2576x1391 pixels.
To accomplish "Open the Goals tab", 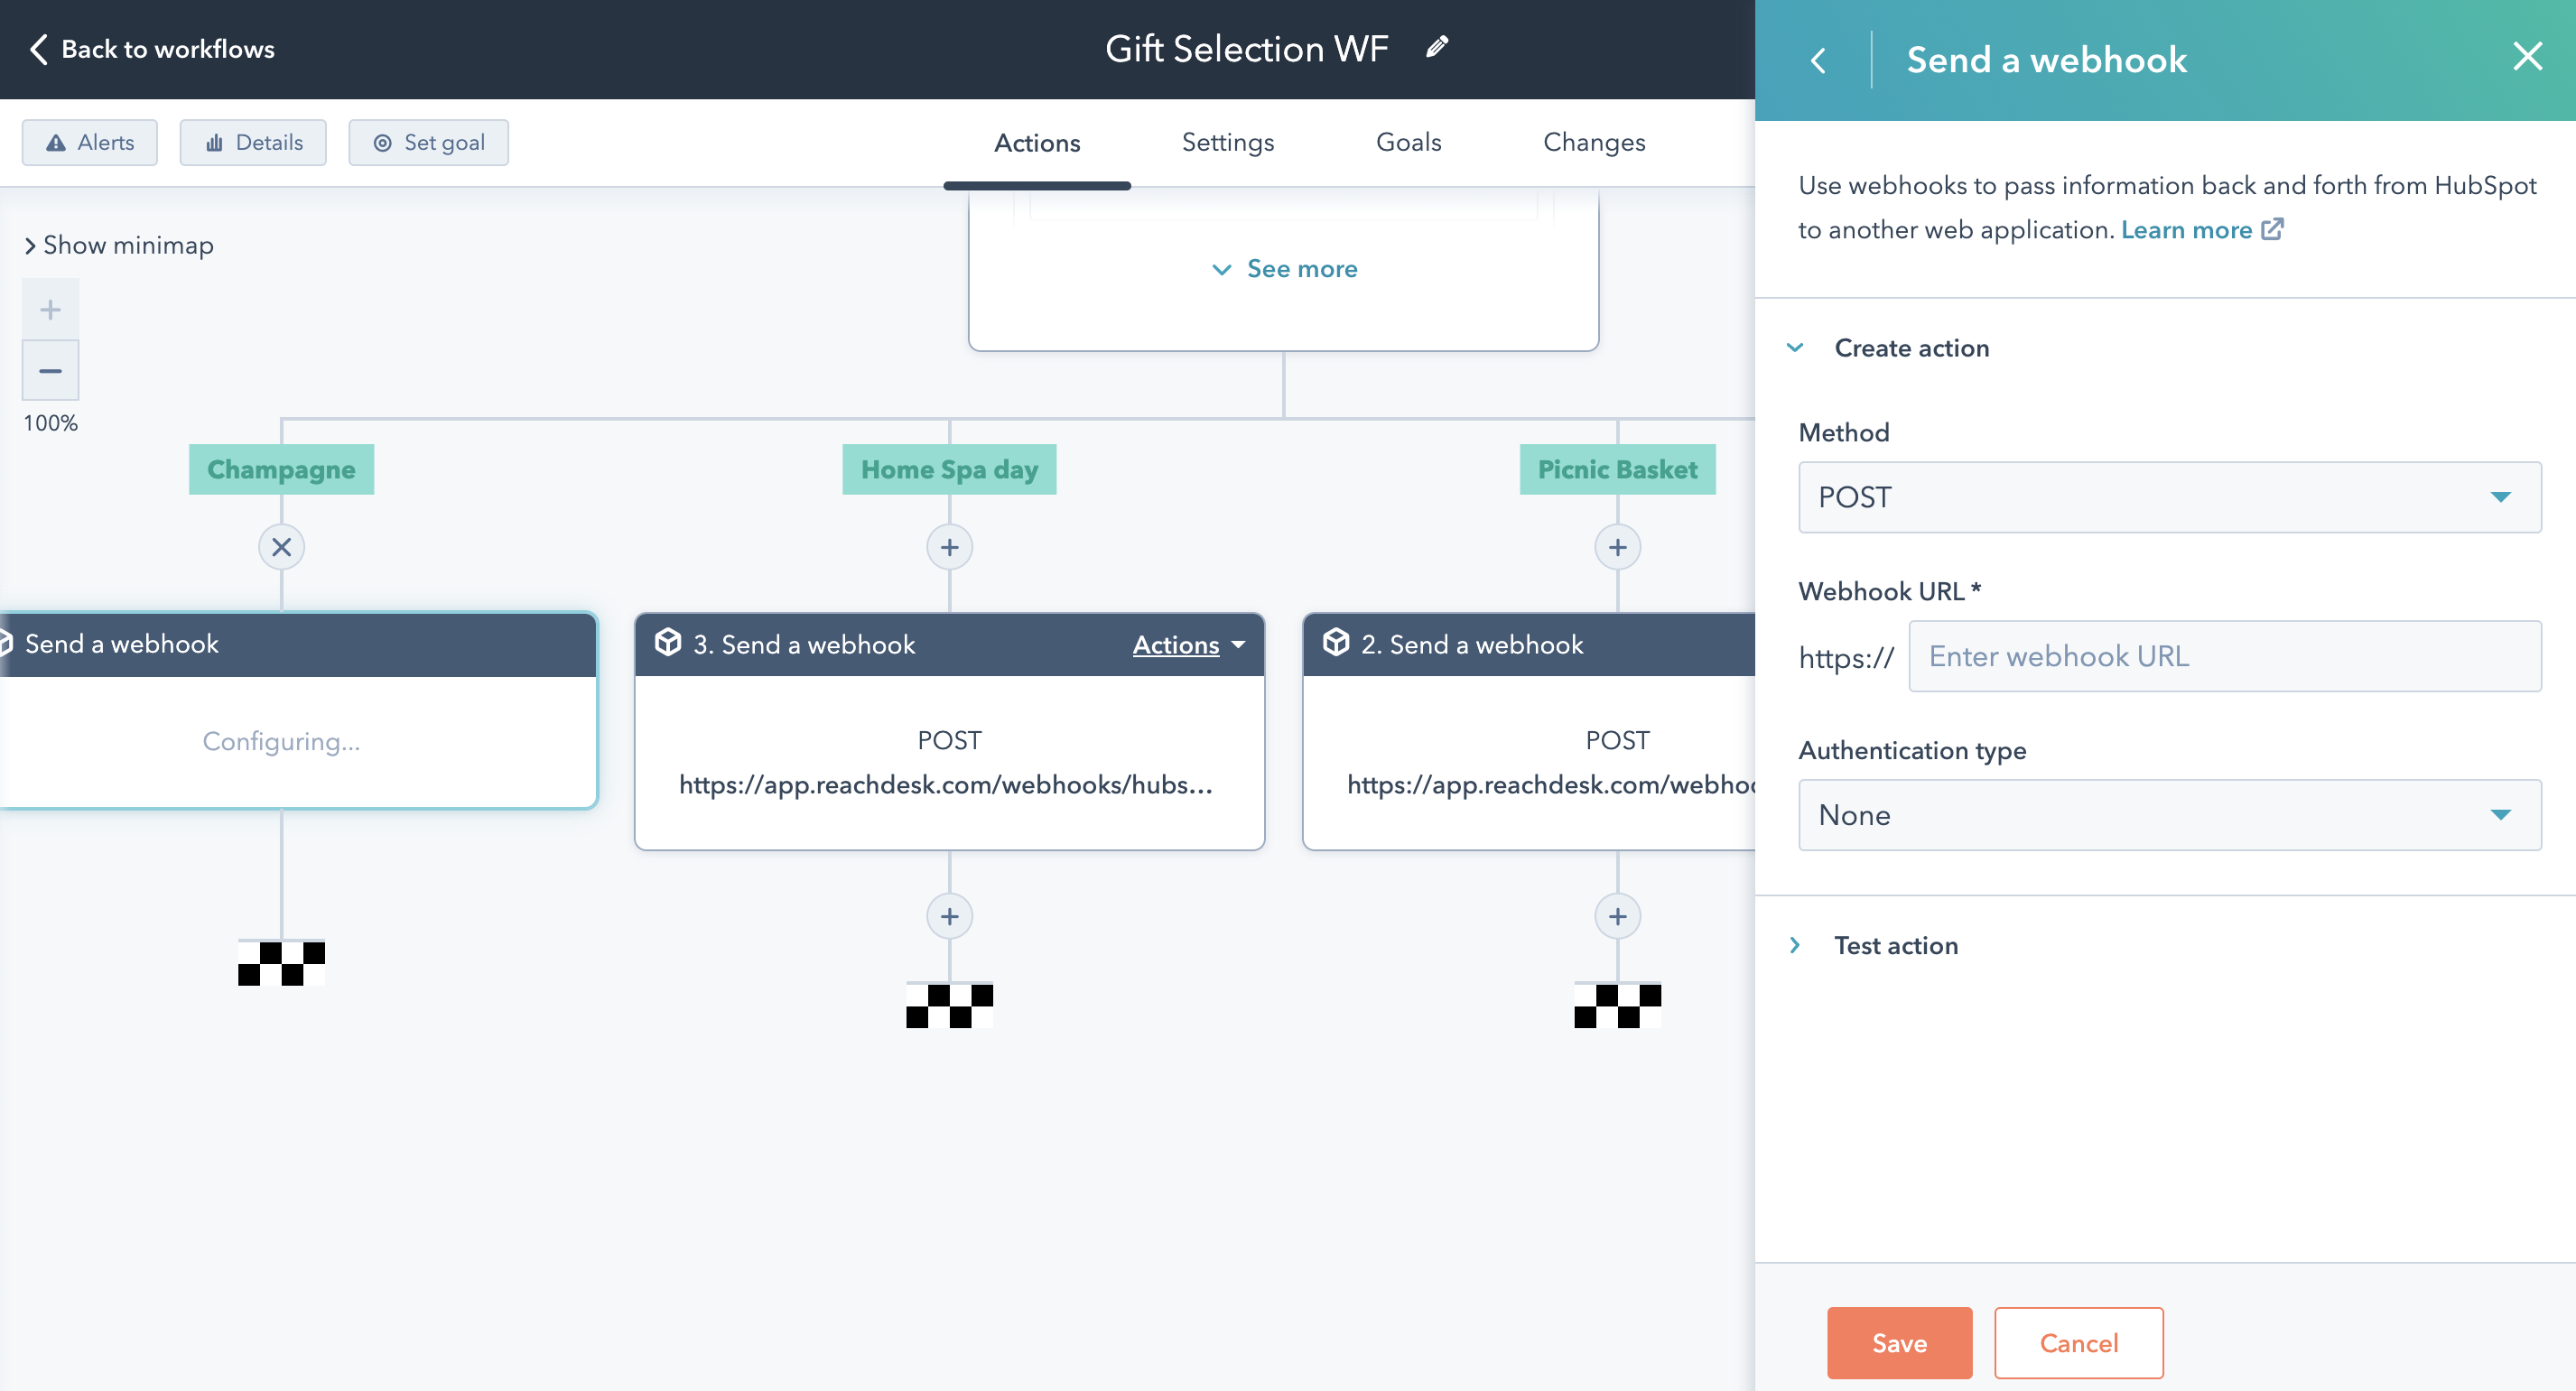I will pyautogui.click(x=1408, y=142).
